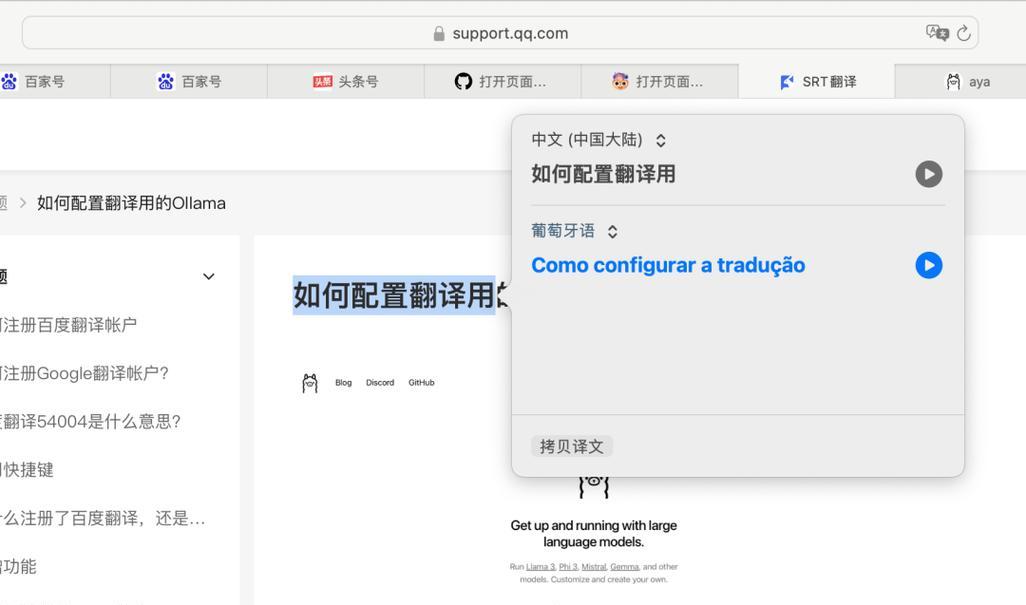Open the GitHub 打开页面 tab
The width and height of the screenshot is (1026, 605).
[x=503, y=82]
